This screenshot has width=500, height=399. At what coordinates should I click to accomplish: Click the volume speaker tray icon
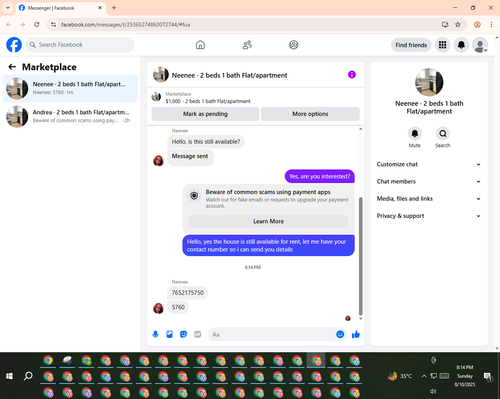coord(433,391)
